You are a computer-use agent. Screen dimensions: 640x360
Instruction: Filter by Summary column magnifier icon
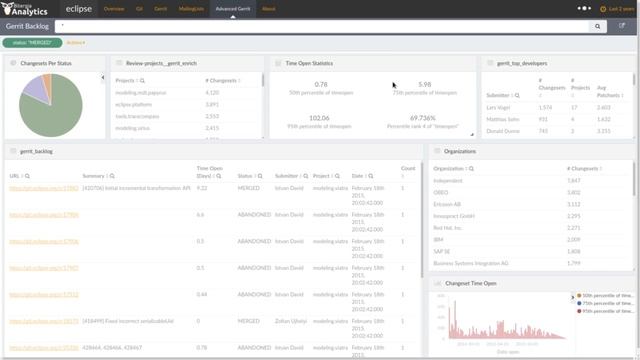112,176
